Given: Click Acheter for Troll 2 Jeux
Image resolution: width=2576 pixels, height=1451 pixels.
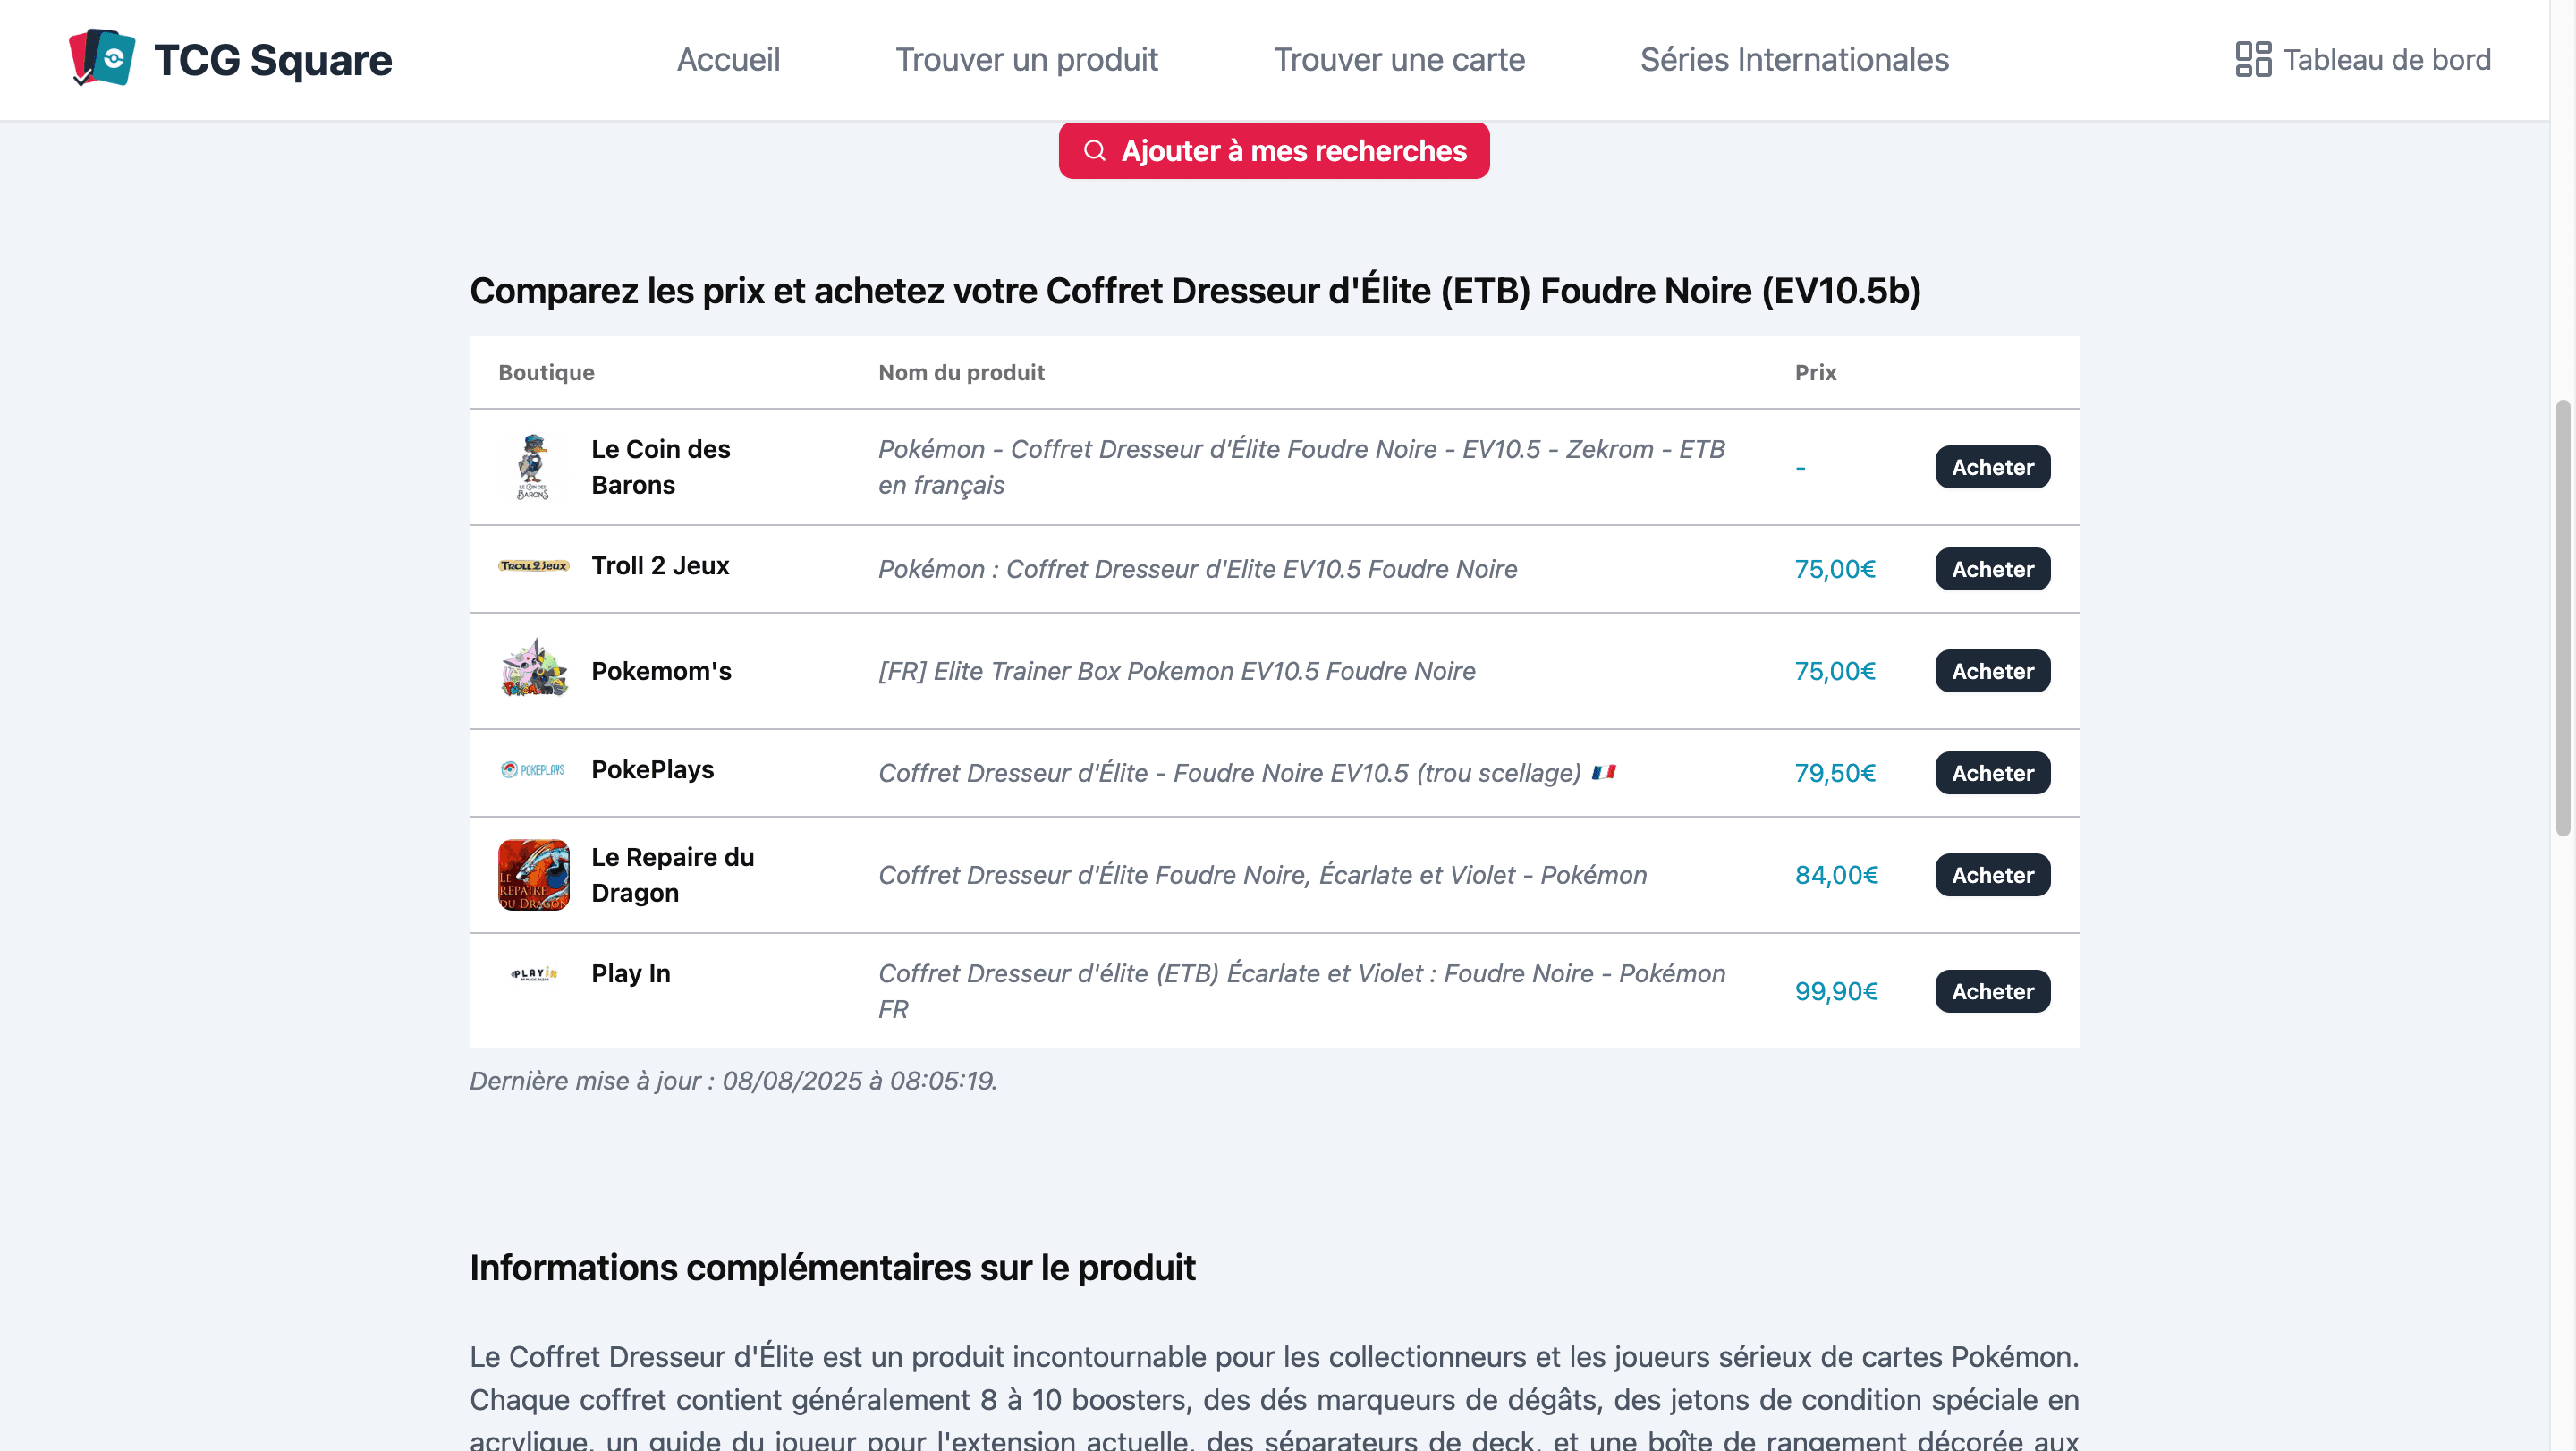Looking at the screenshot, I should coord(1991,569).
